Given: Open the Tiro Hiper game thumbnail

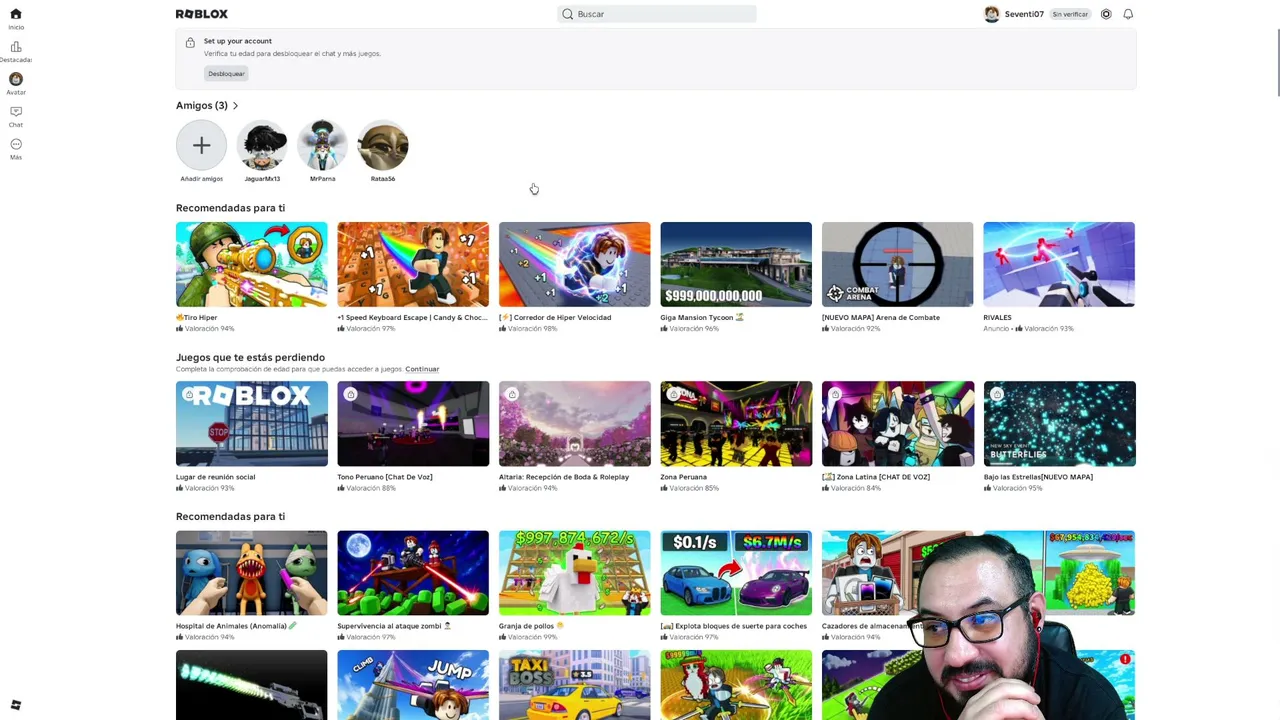Looking at the screenshot, I should coord(252,264).
